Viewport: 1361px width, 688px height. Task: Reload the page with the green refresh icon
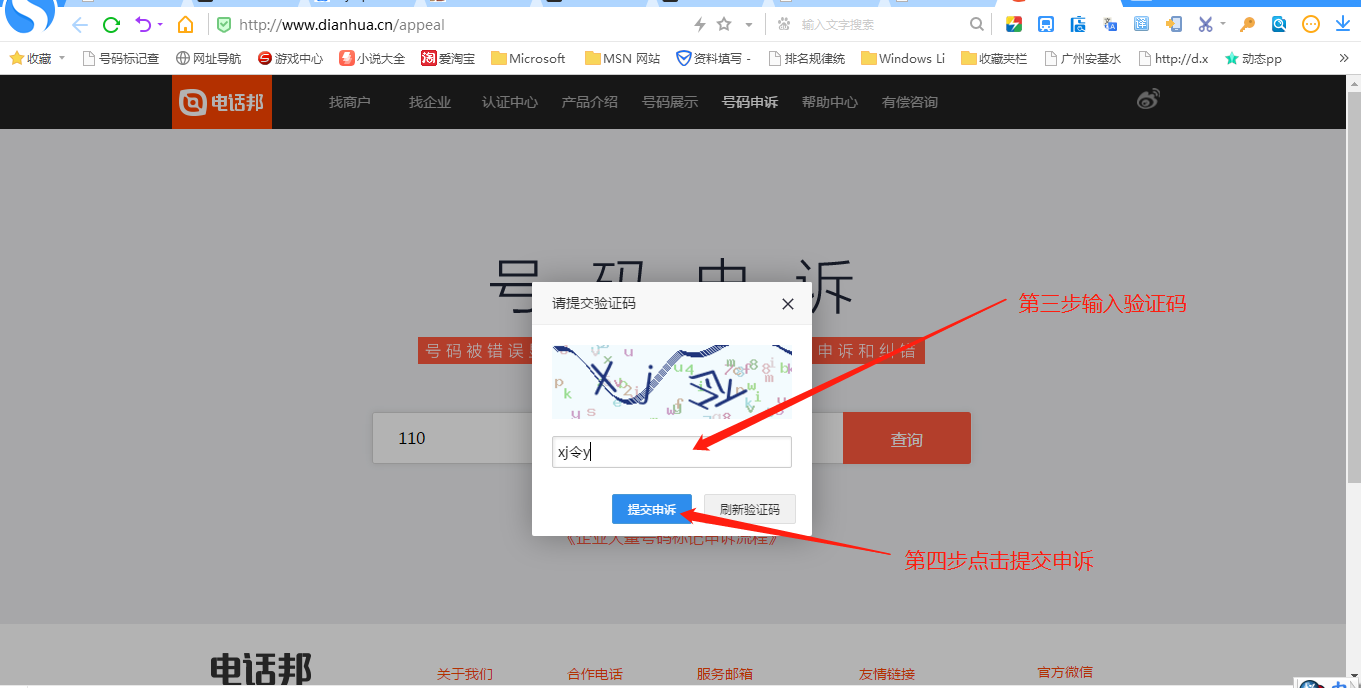pyautogui.click(x=112, y=25)
